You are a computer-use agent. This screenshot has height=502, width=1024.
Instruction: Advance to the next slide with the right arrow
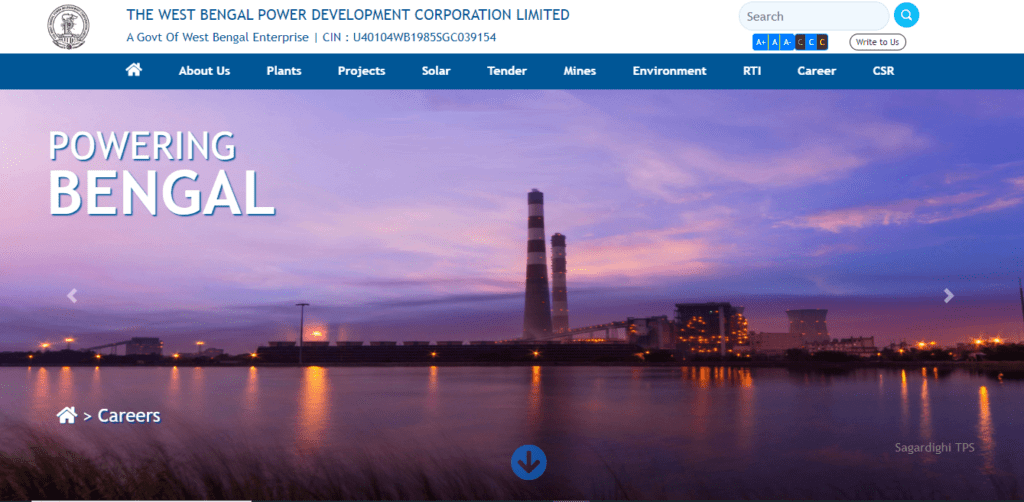[x=948, y=296]
